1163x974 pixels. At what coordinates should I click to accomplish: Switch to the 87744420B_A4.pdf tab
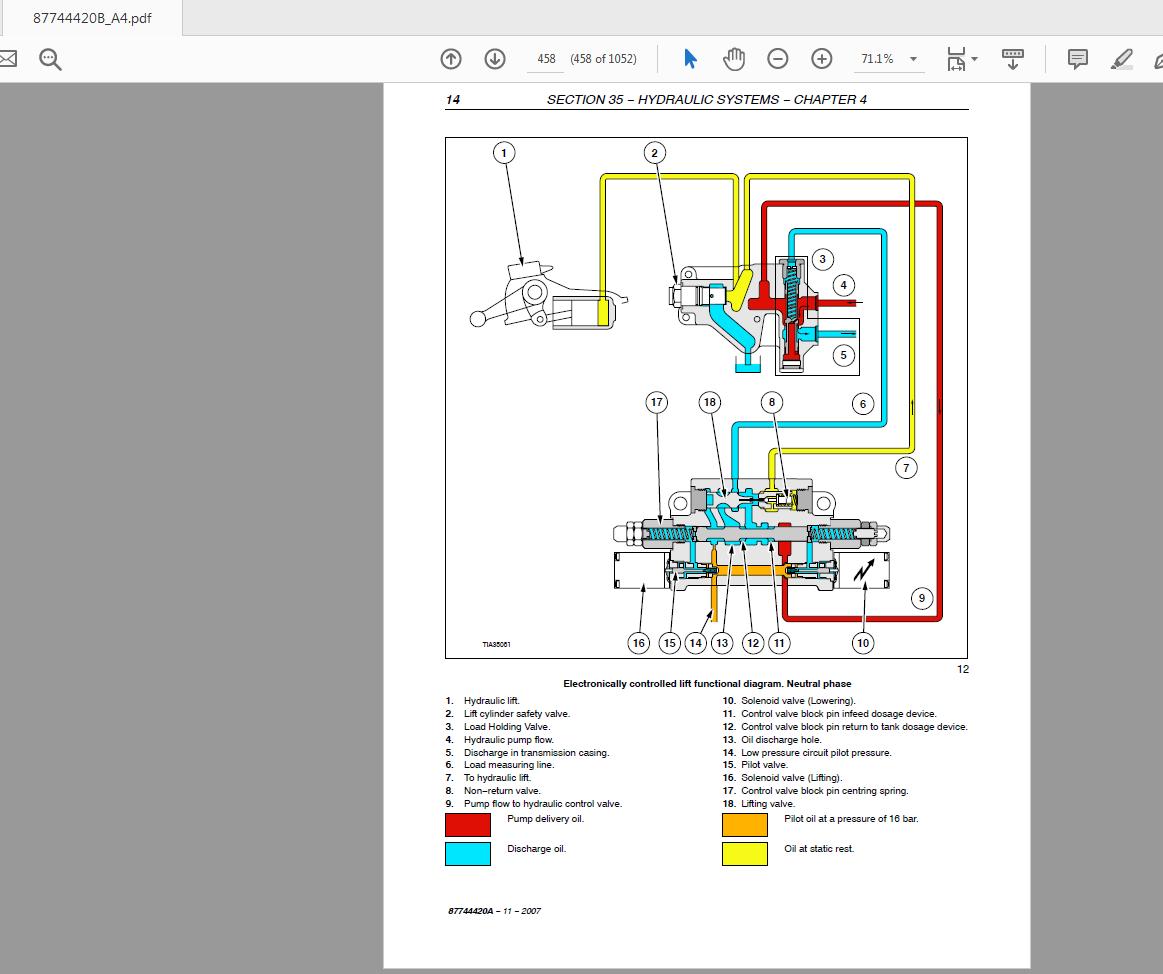(92, 18)
